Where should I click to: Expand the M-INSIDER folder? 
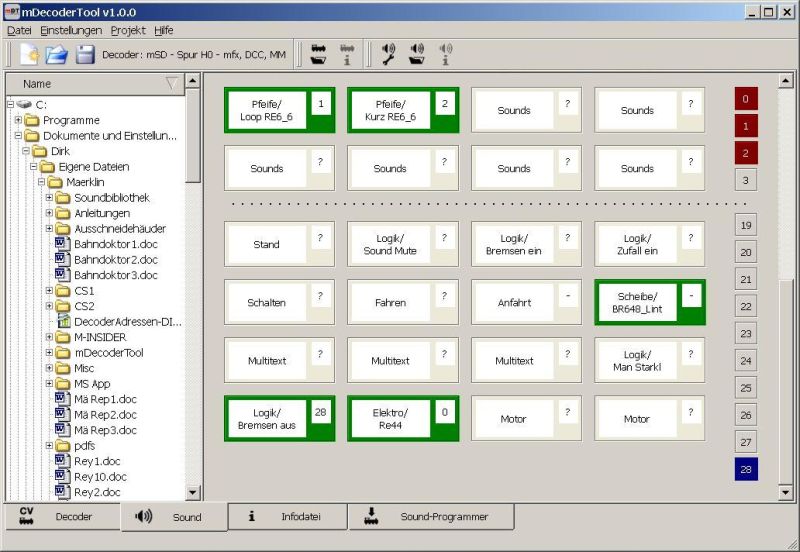coord(49,337)
